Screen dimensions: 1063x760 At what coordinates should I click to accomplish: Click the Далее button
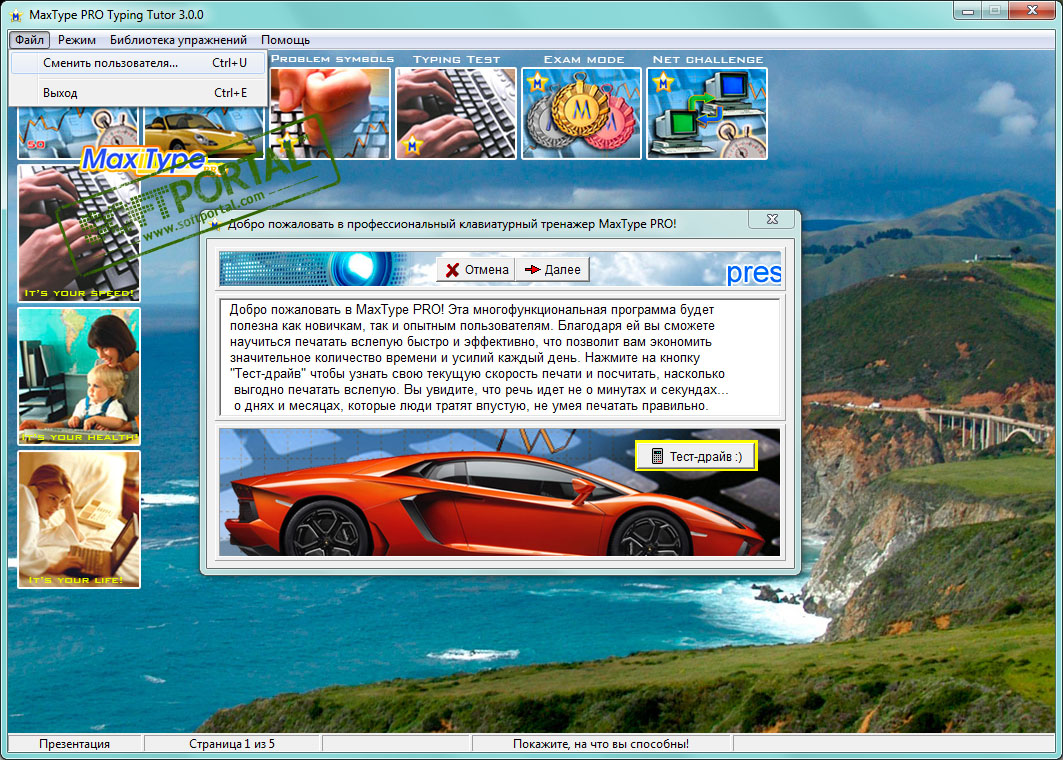pos(553,270)
